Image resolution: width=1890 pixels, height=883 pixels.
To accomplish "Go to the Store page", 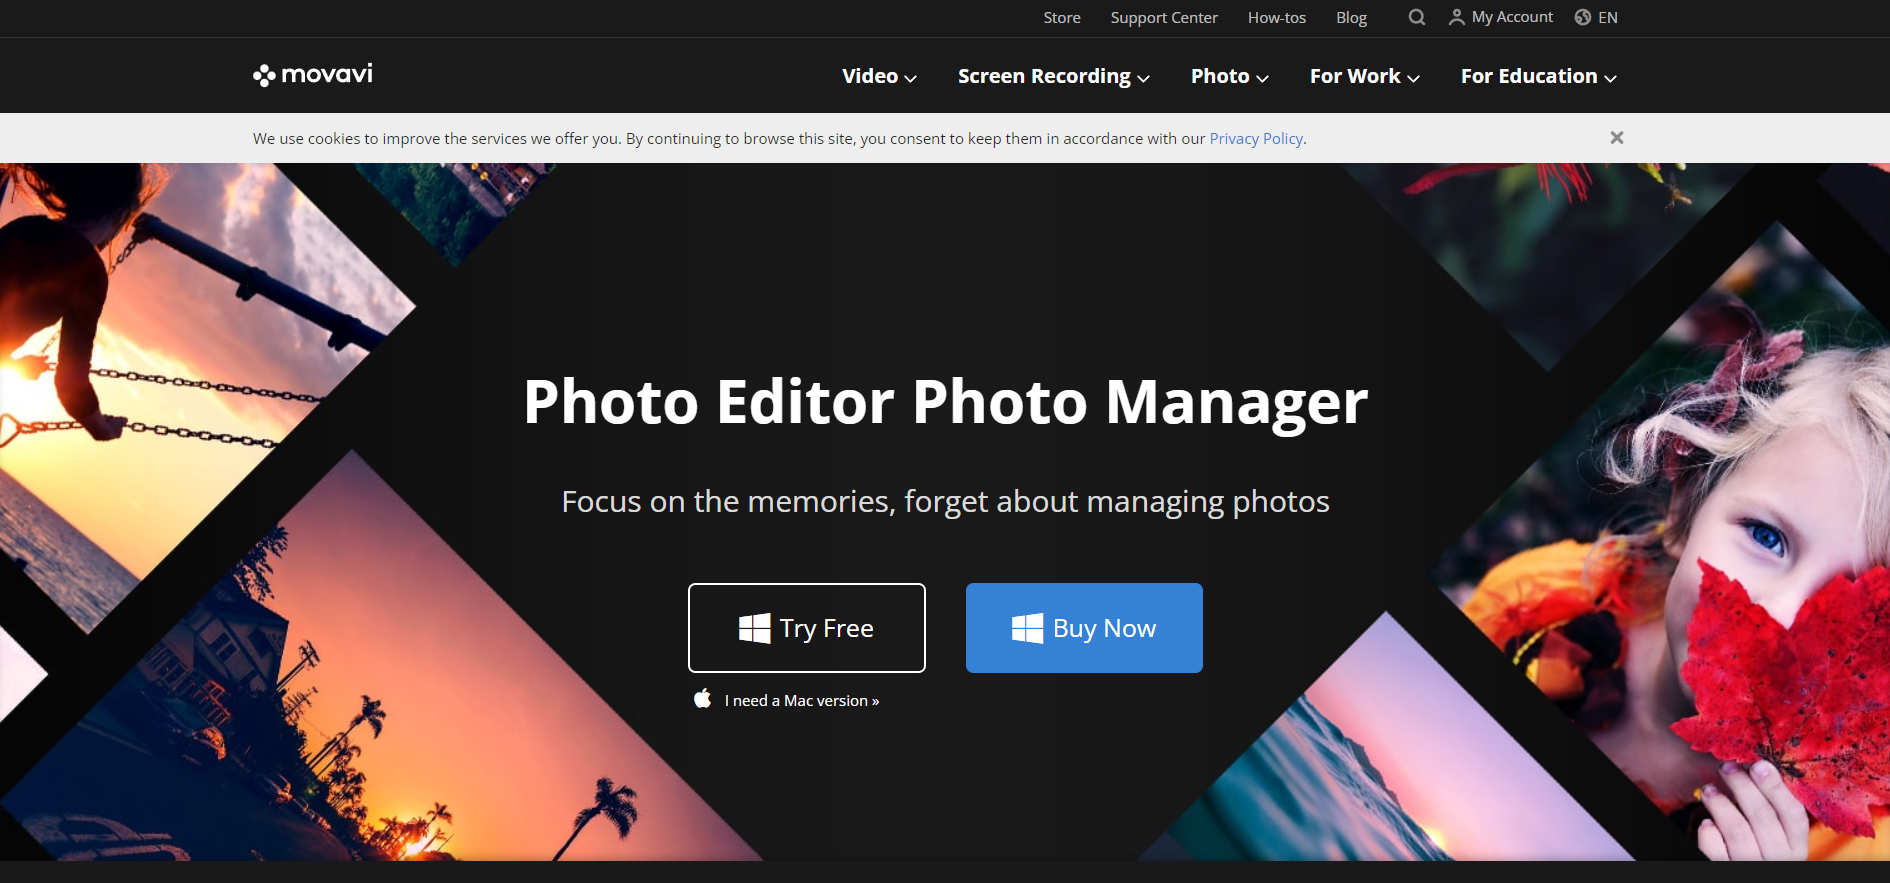I will pos(1061,18).
